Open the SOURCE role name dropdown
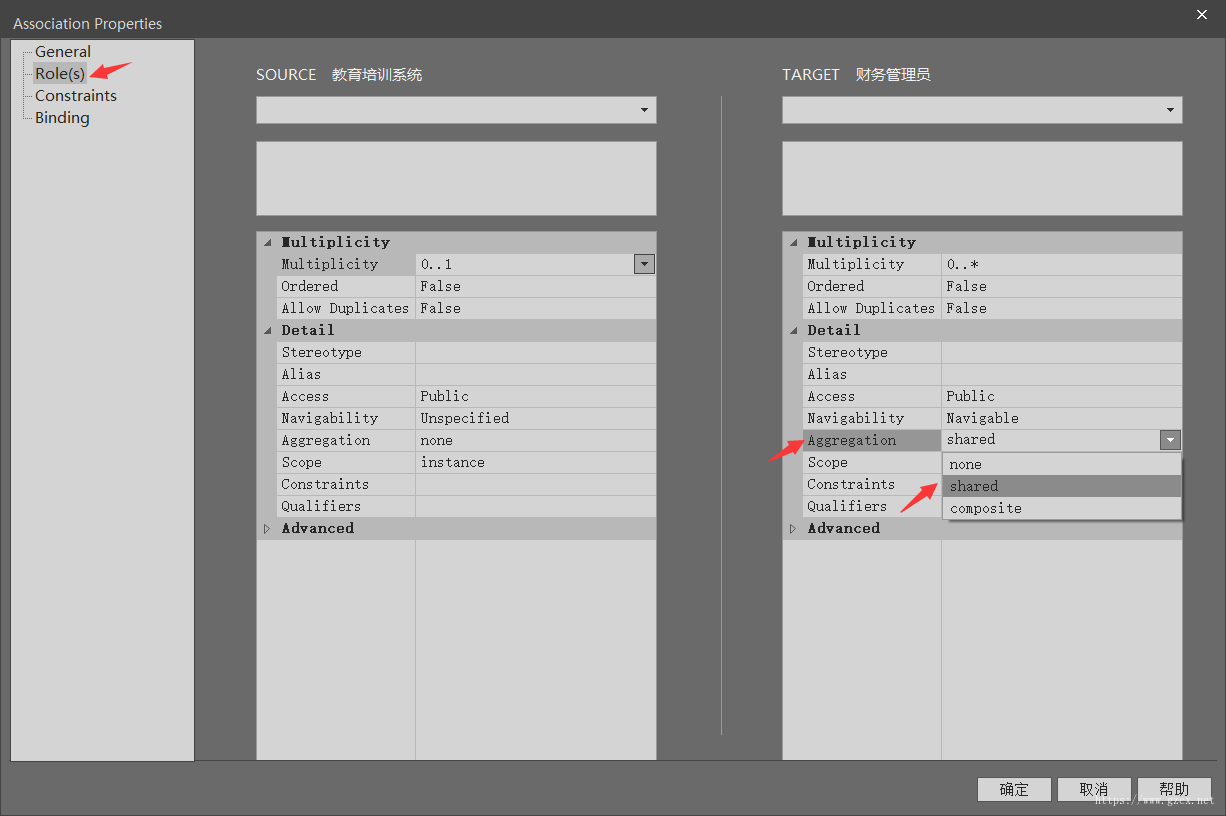The width and height of the screenshot is (1226, 816). (x=645, y=110)
